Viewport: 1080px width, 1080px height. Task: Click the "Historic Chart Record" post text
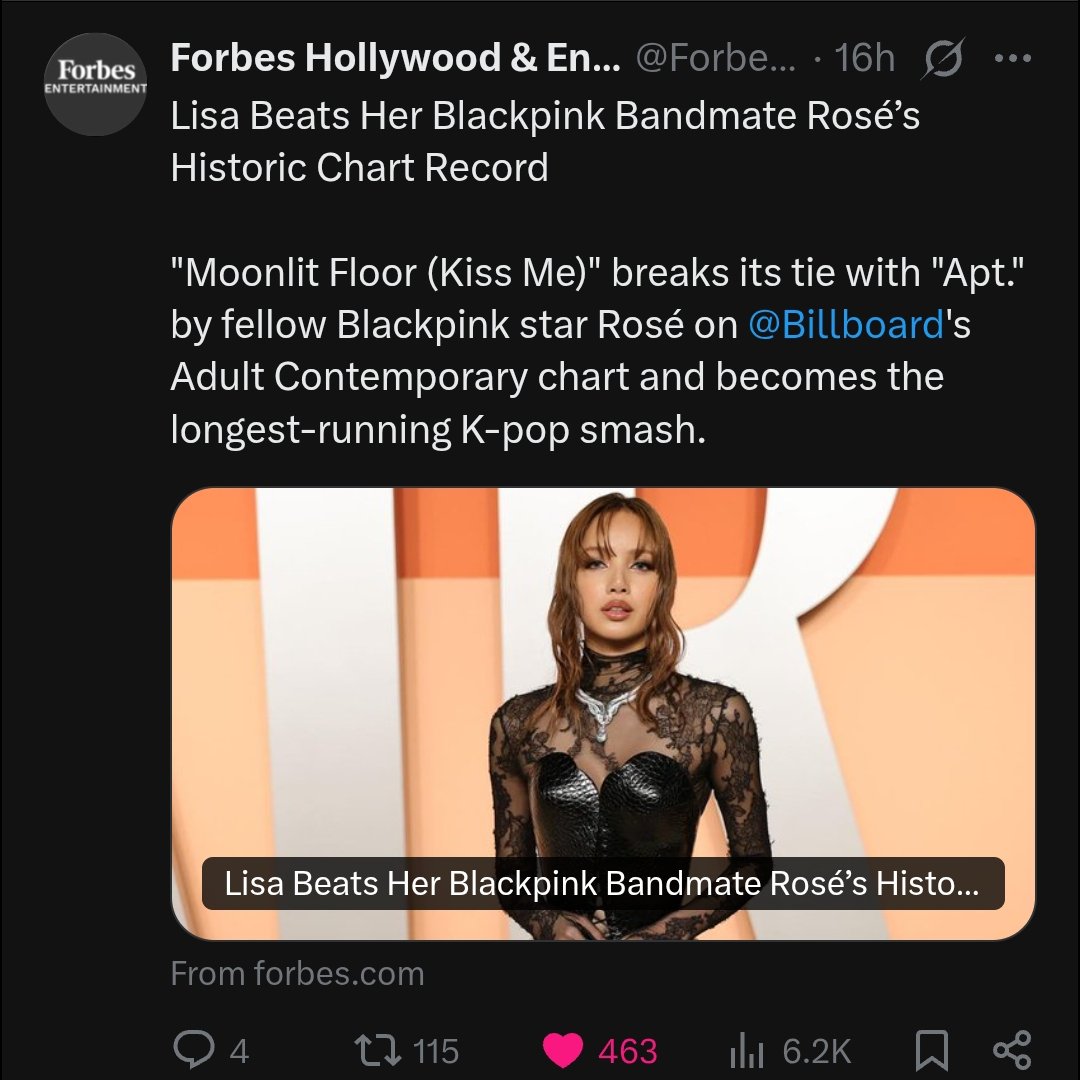point(360,167)
